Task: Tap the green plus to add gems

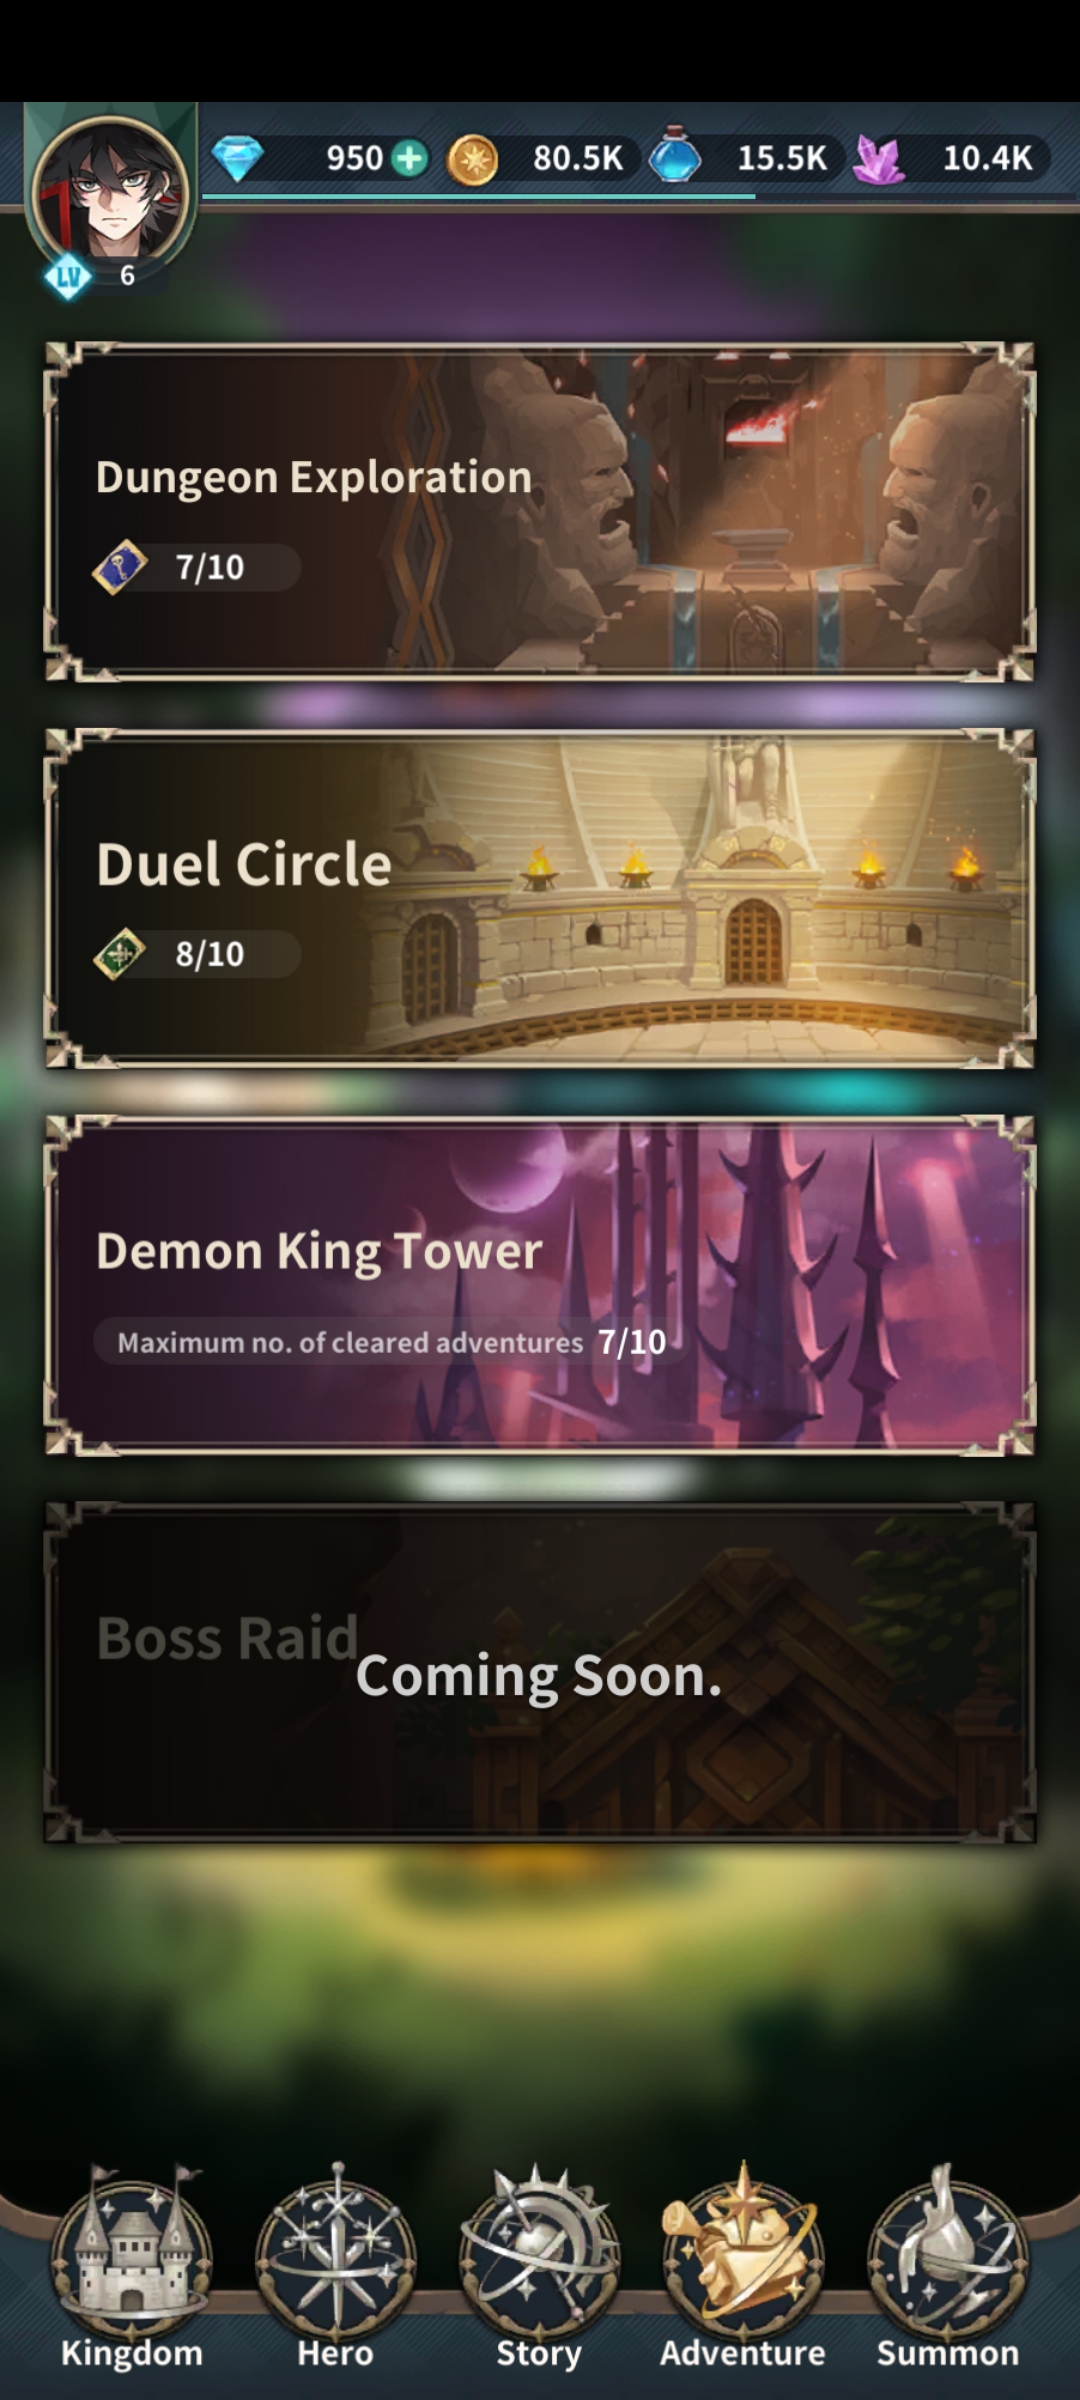Action: tap(409, 158)
